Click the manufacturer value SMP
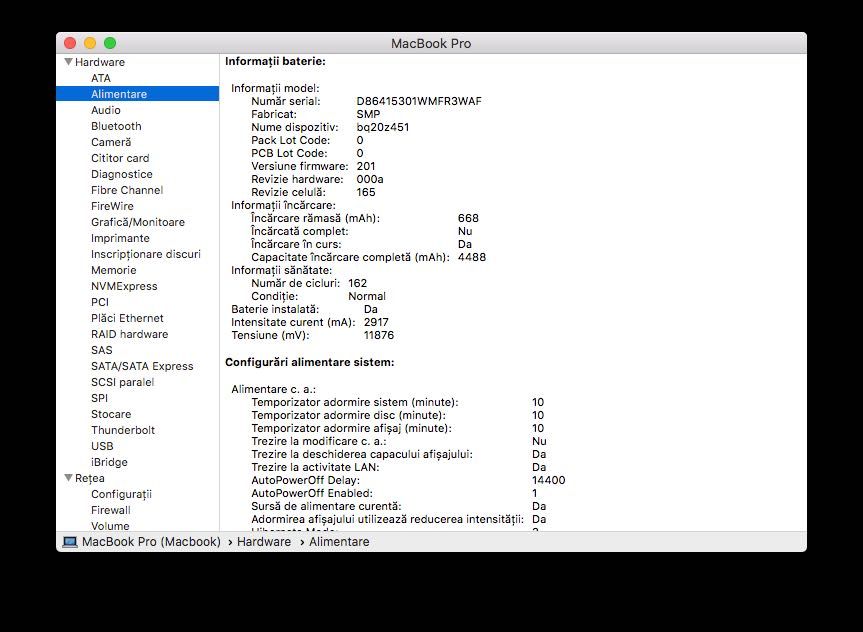The width and height of the screenshot is (863, 632). click(368, 114)
